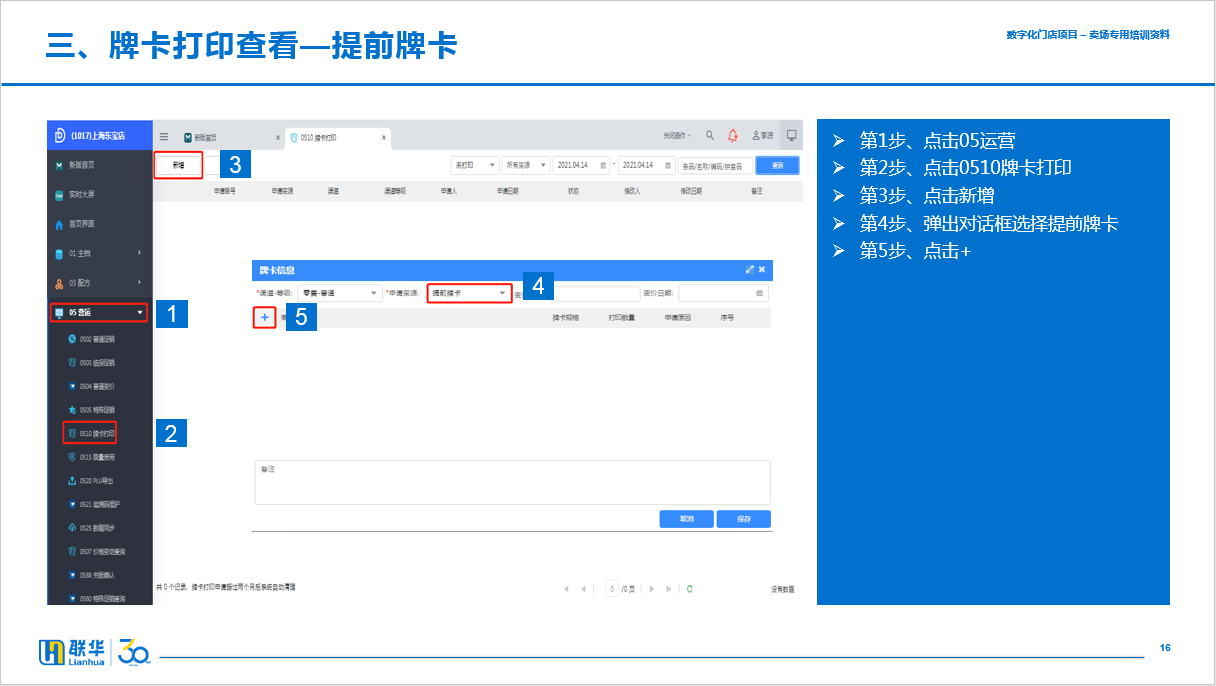The height and width of the screenshot is (686, 1216).
Task: Click 保存 in the 牌卡信息 dialog
Action: [x=744, y=519]
